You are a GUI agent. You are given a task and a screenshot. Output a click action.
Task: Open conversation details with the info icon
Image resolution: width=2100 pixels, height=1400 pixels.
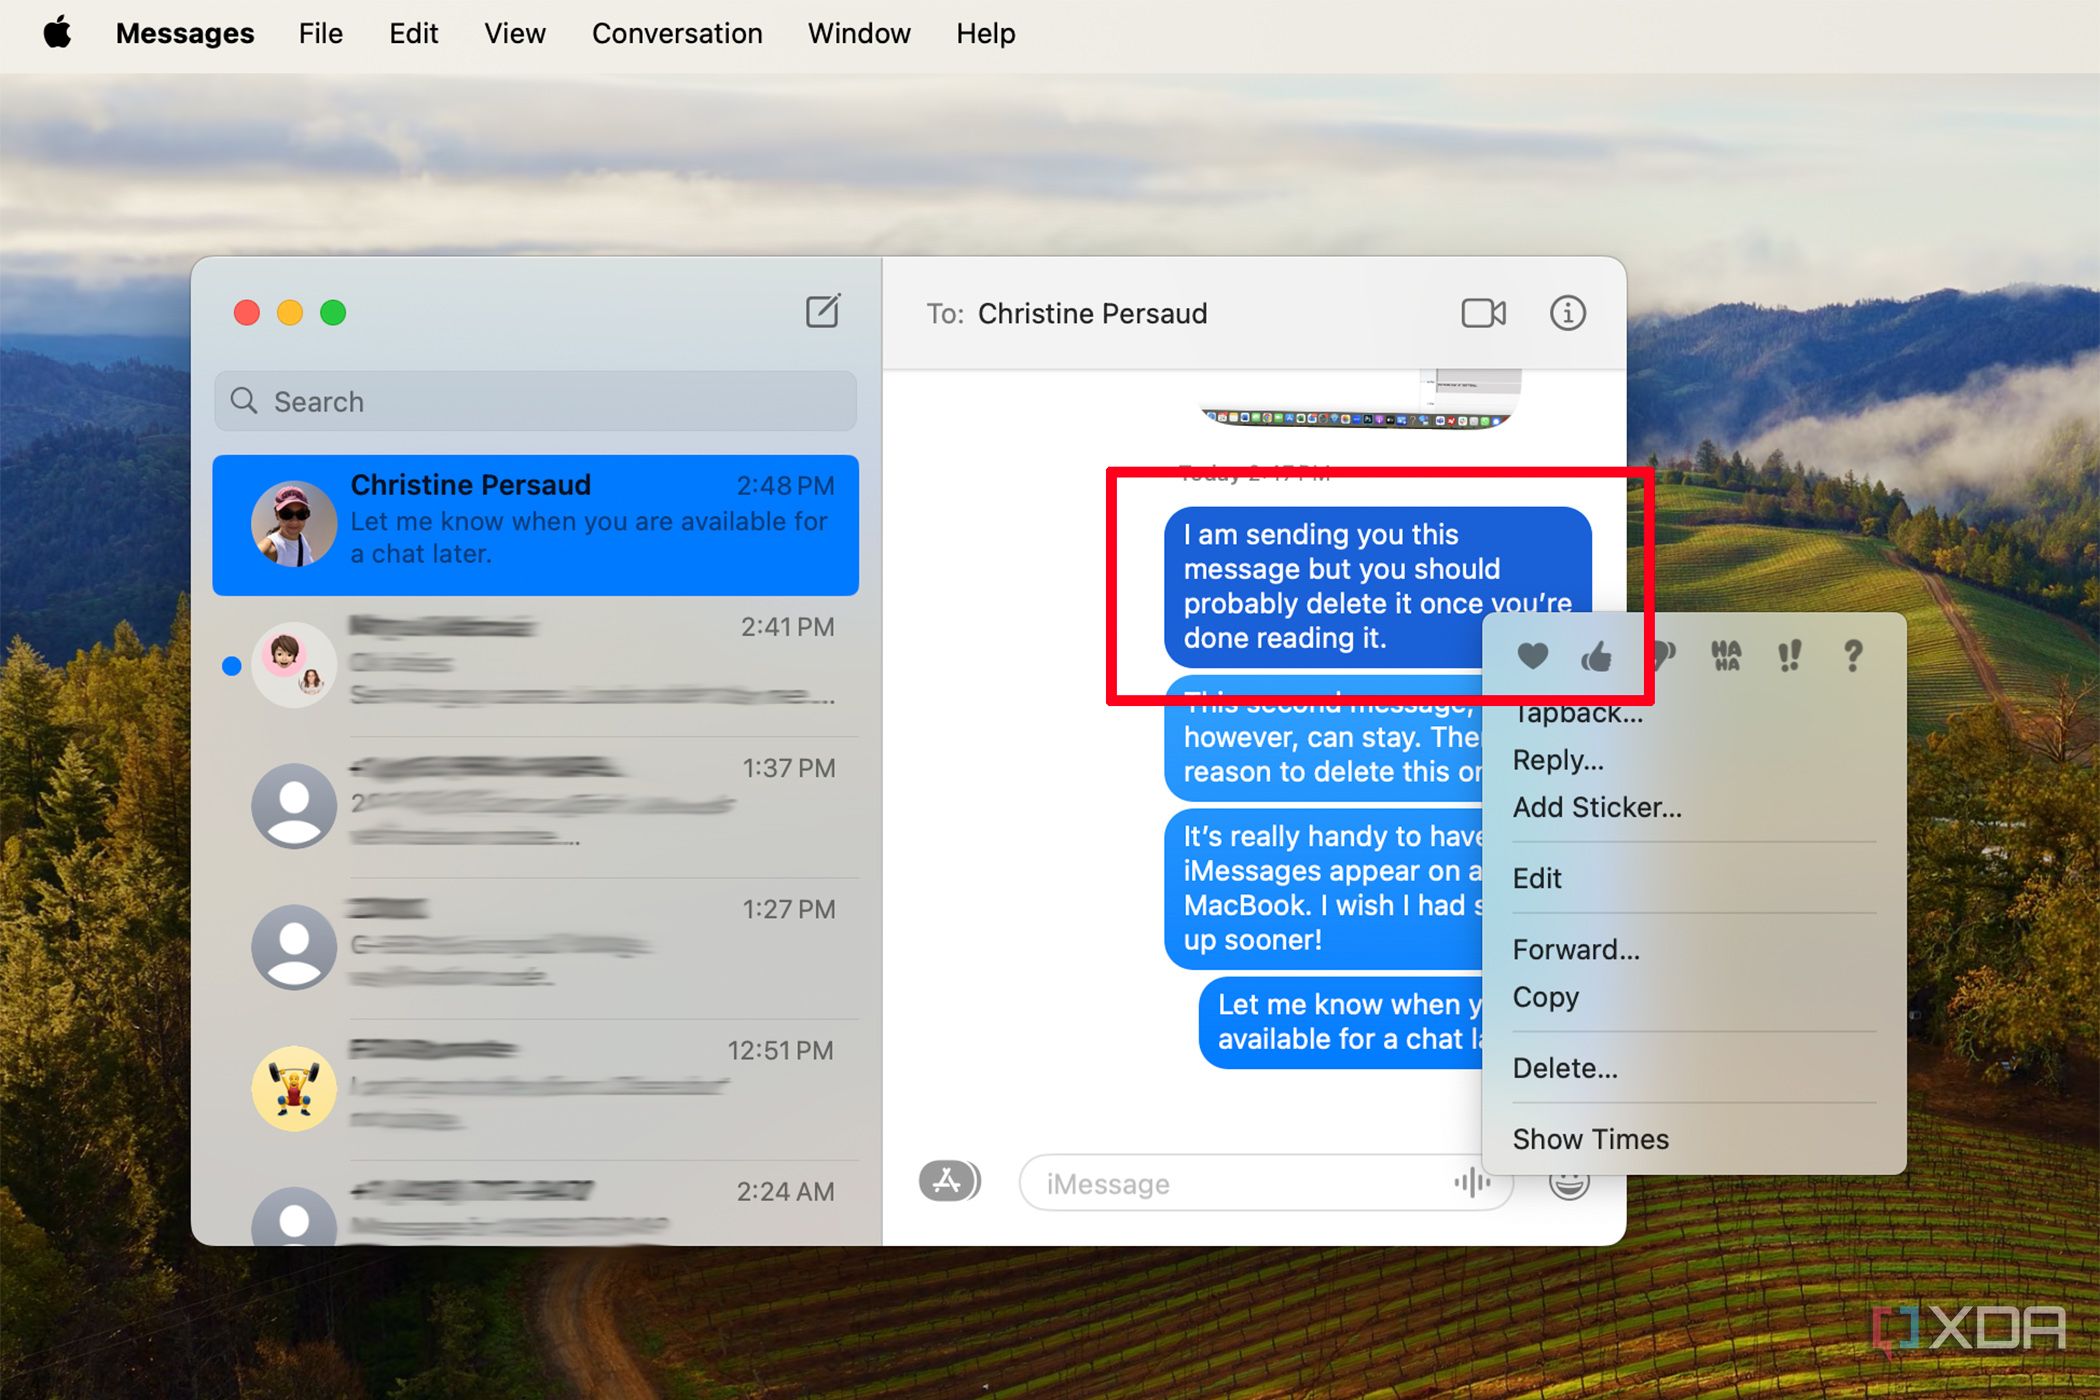[1568, 313]
